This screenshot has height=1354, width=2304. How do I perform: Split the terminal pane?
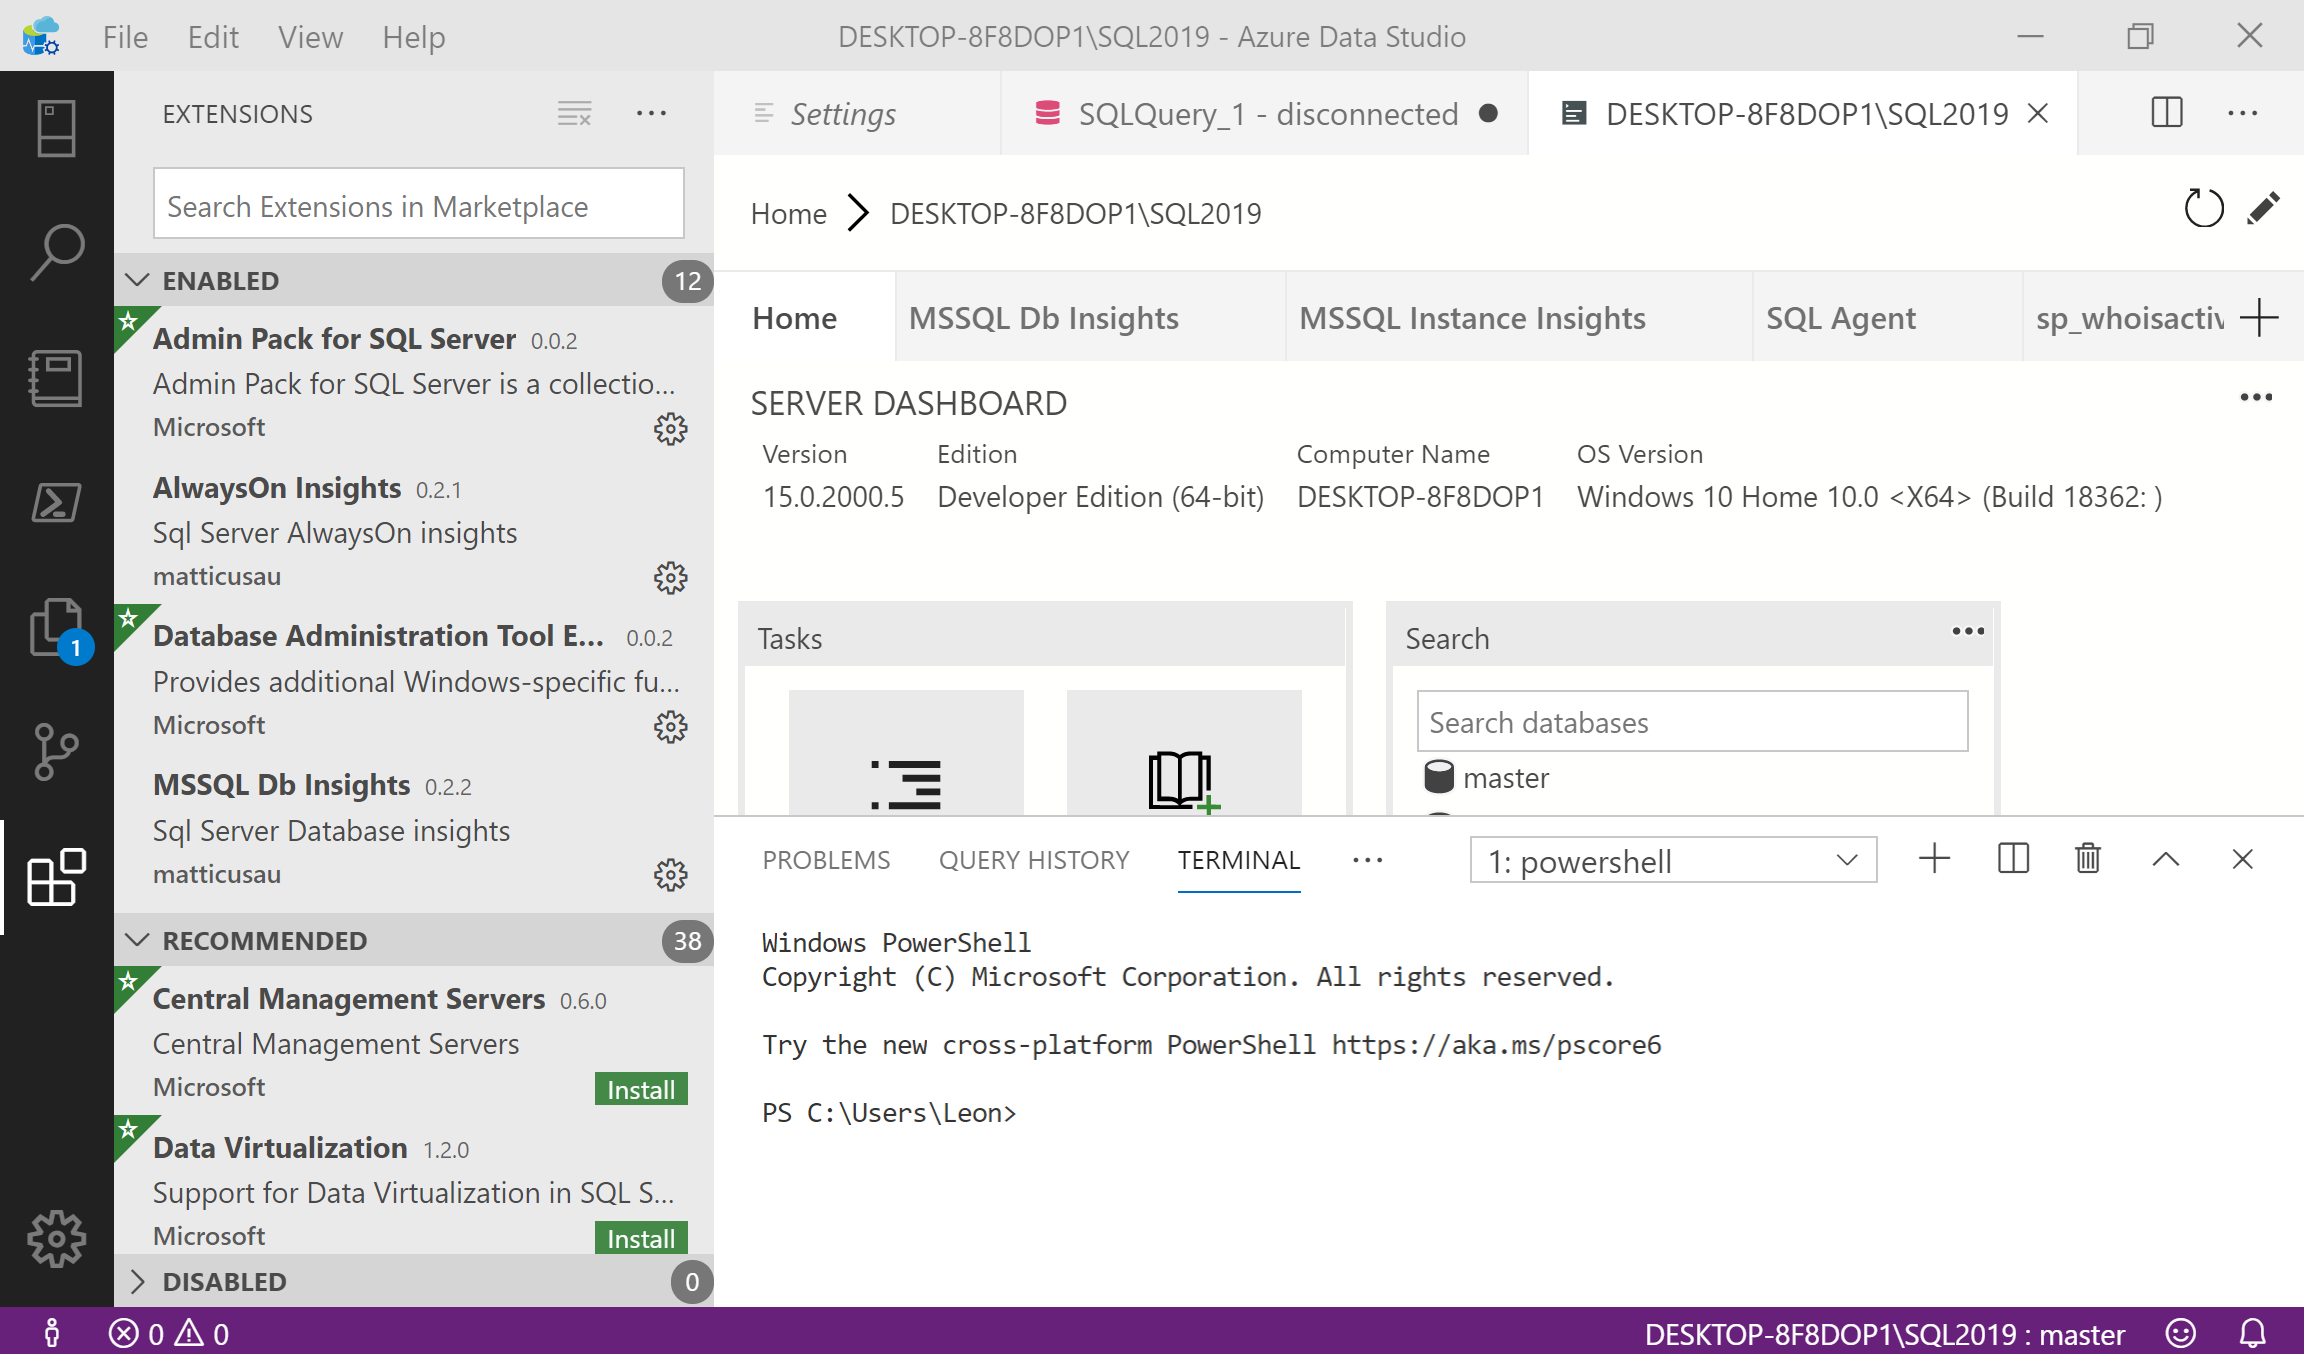2012,859
